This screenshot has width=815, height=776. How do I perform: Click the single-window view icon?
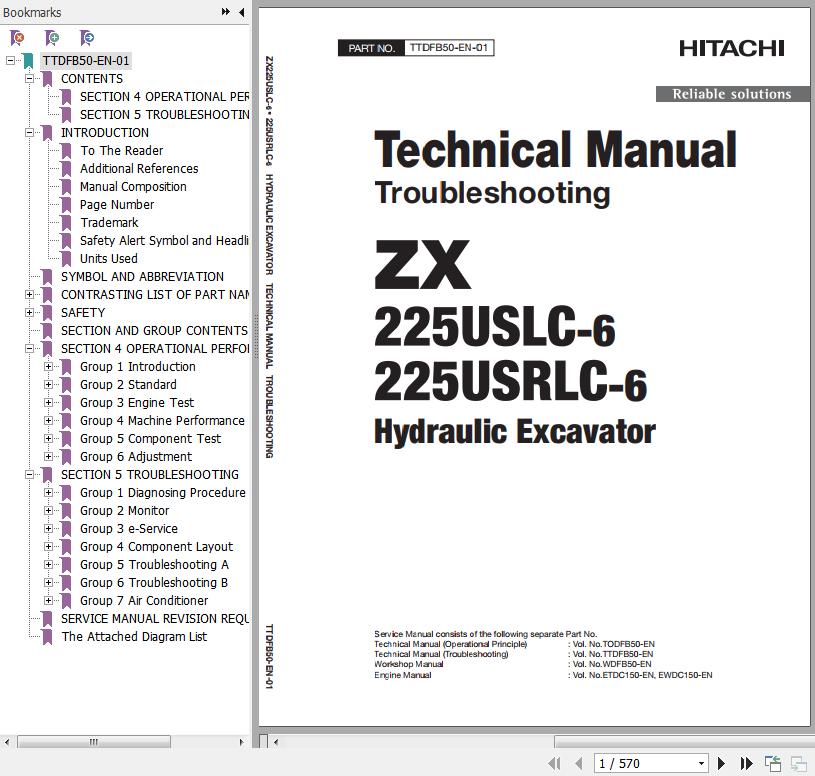click(x=773, y=763)
